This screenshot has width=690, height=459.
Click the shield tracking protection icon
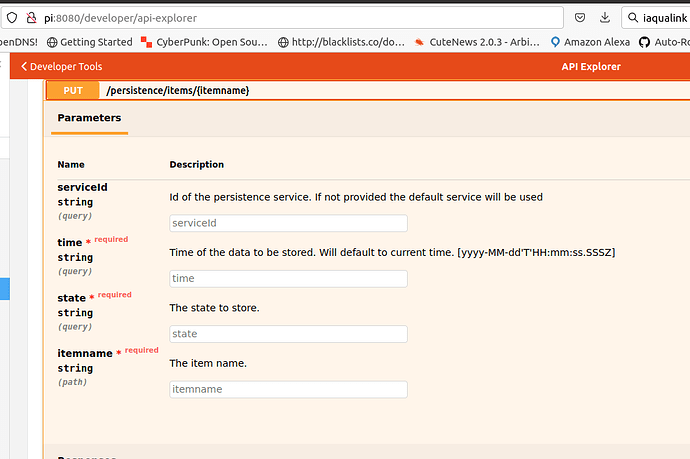pyautogui.click(x=12, y=18)
